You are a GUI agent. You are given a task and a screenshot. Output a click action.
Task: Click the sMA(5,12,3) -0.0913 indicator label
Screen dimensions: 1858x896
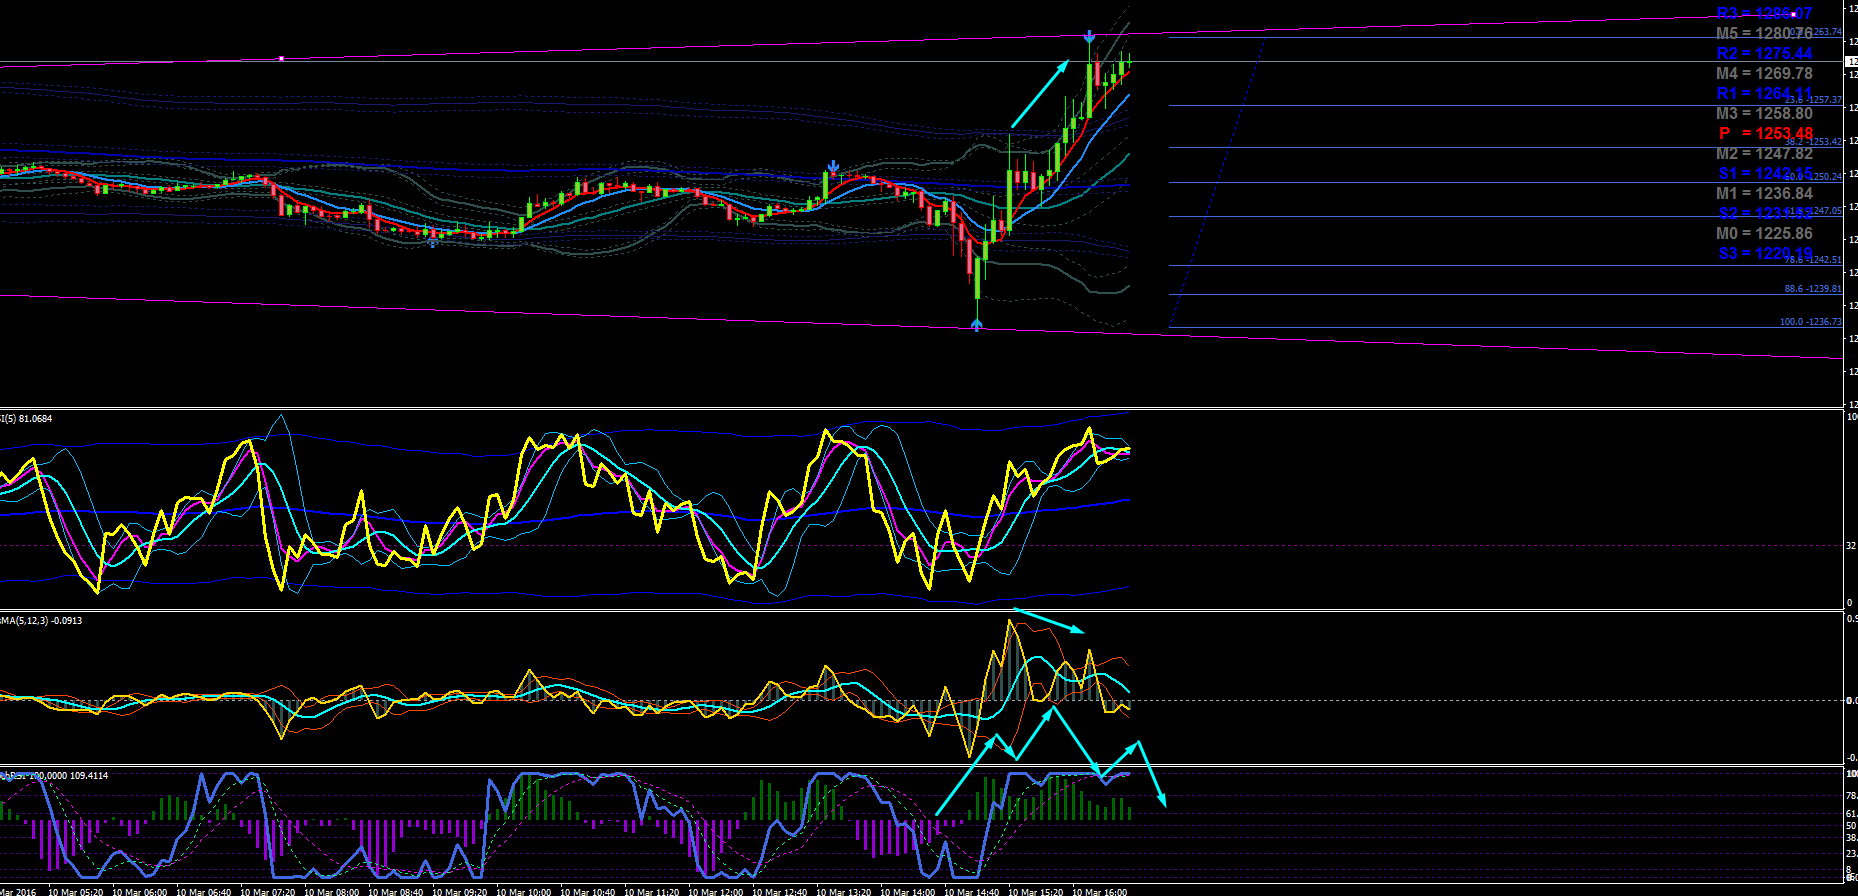point(41,621)
